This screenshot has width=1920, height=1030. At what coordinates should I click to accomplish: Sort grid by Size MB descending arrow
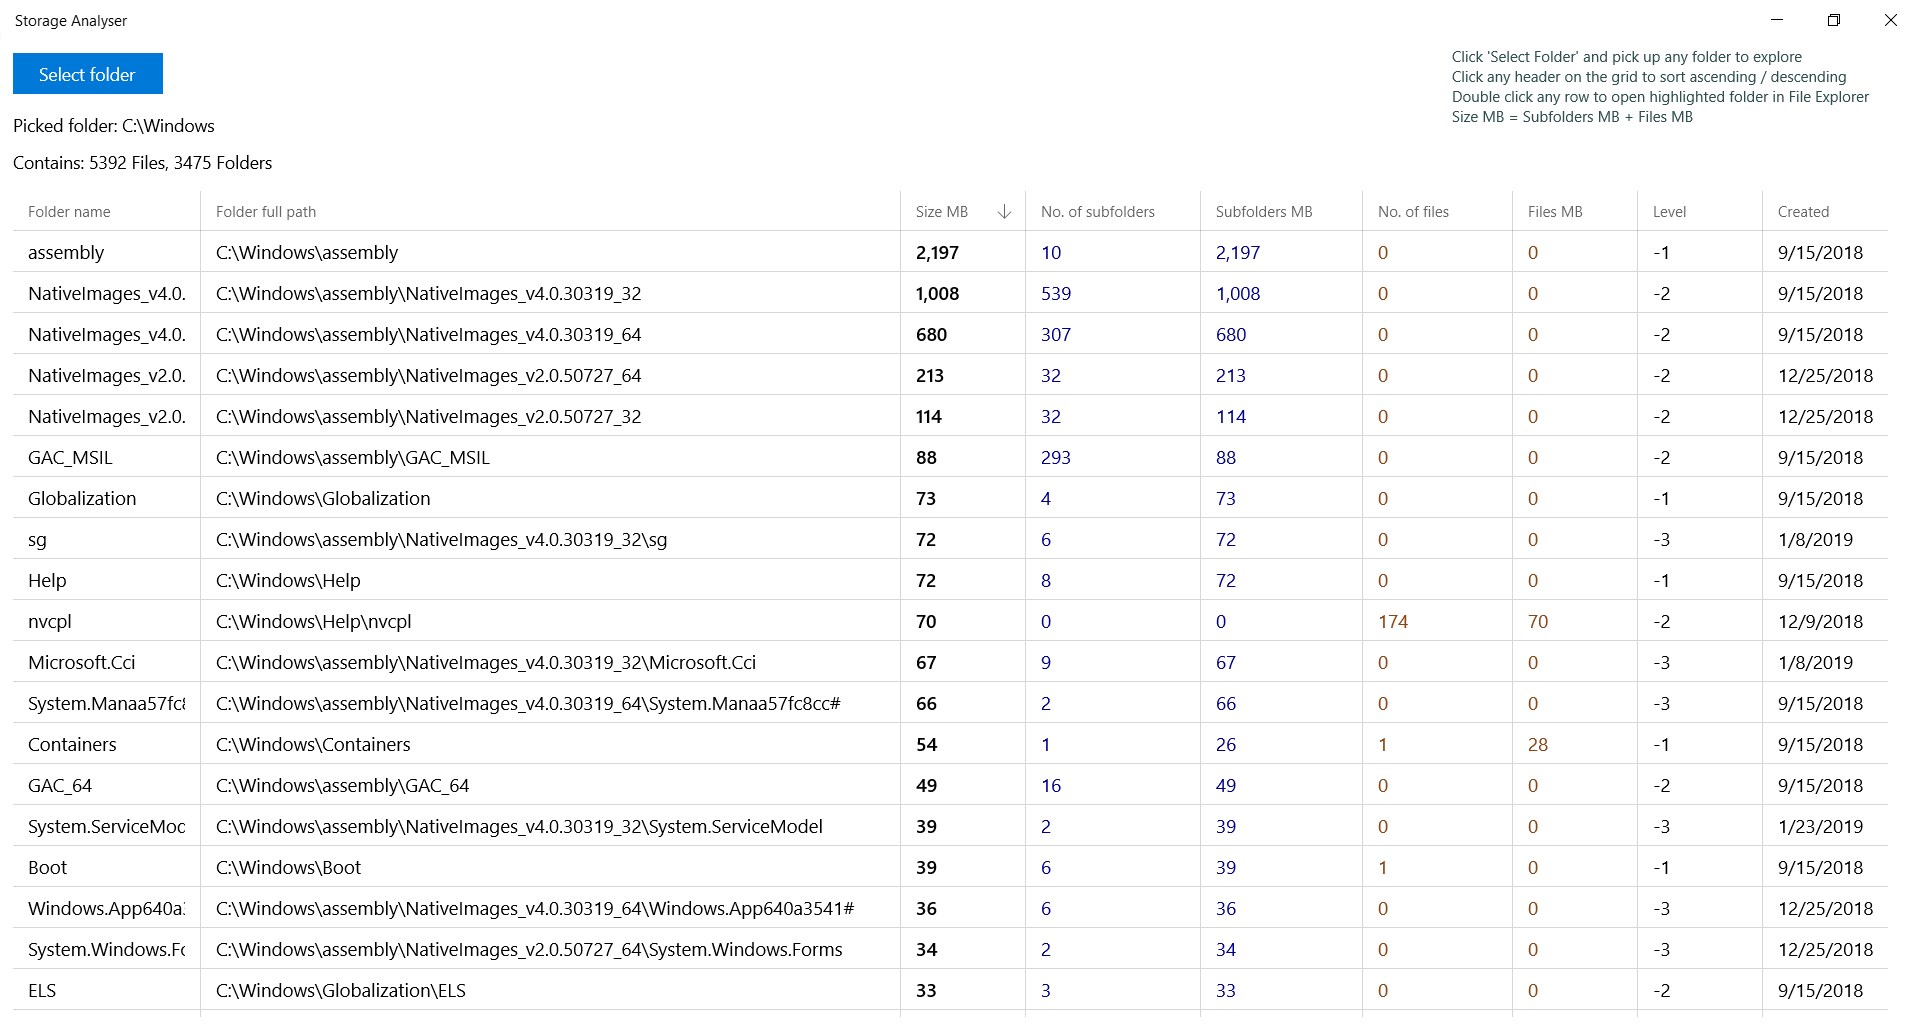pyautogui.click(x=1004, y=212)
